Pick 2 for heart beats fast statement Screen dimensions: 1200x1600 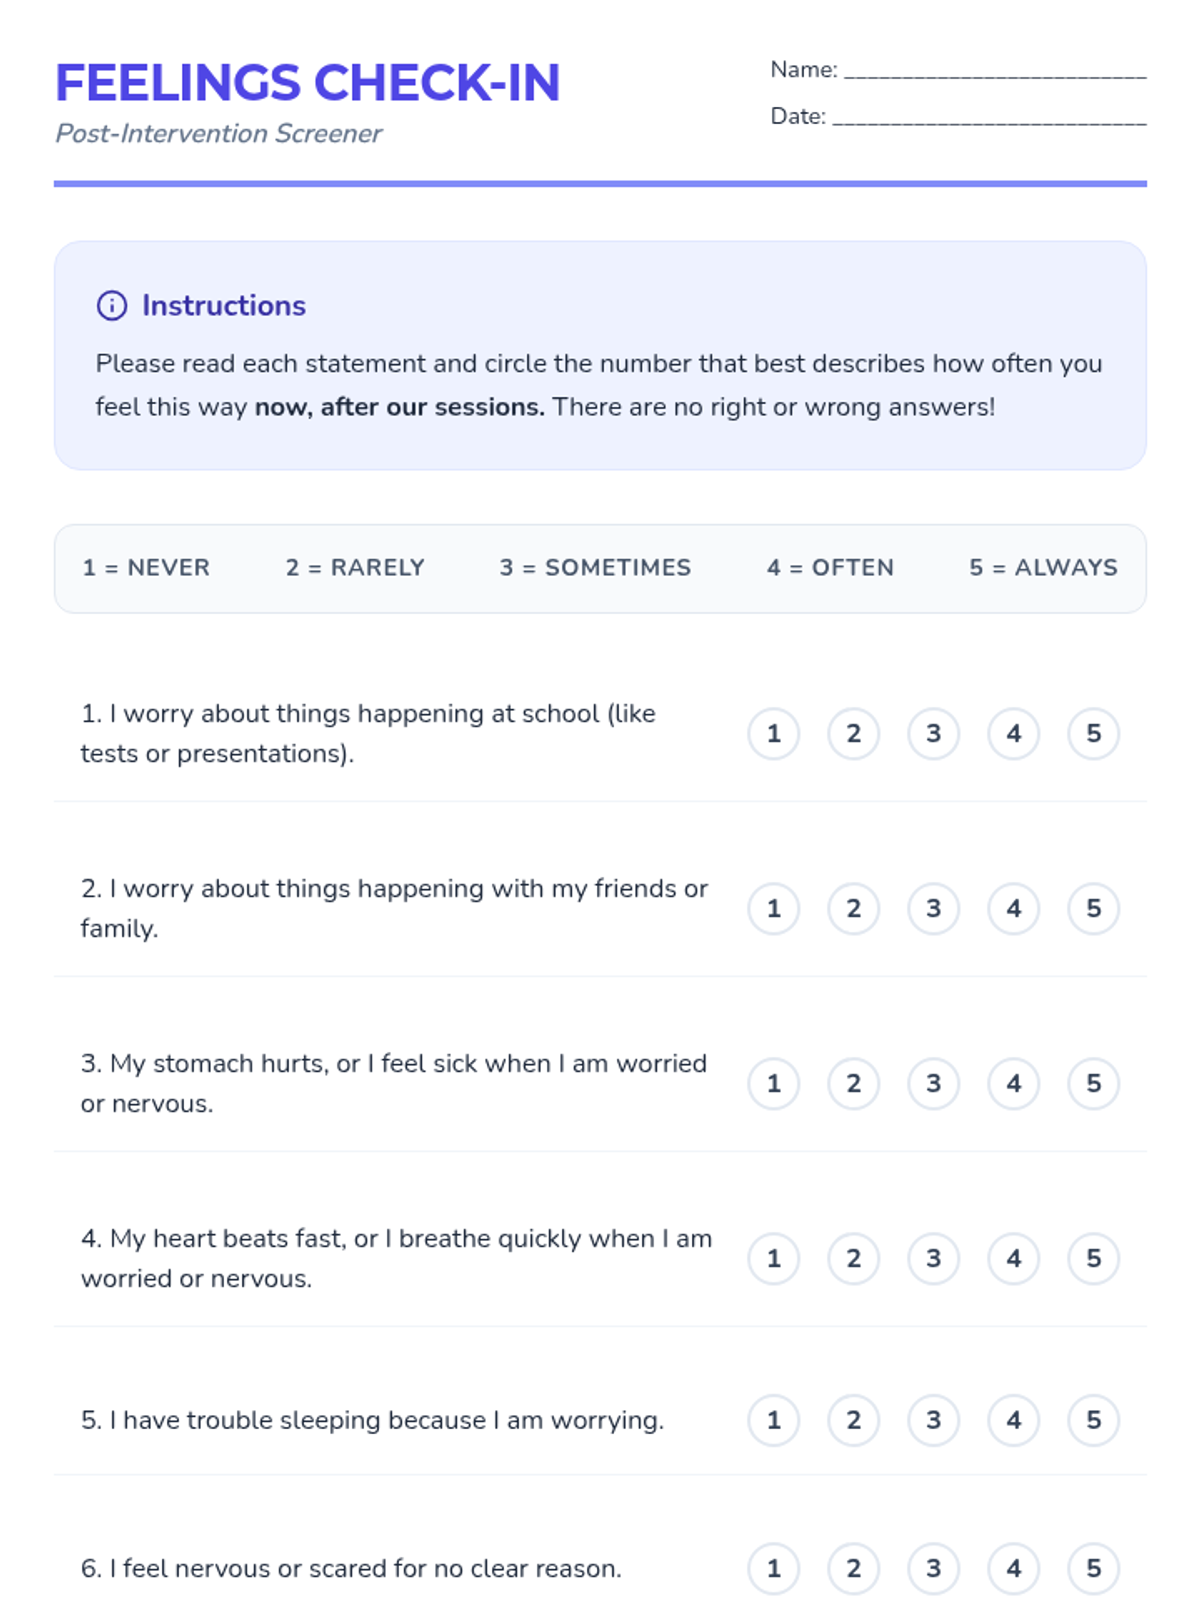(x=853, y=1258)
